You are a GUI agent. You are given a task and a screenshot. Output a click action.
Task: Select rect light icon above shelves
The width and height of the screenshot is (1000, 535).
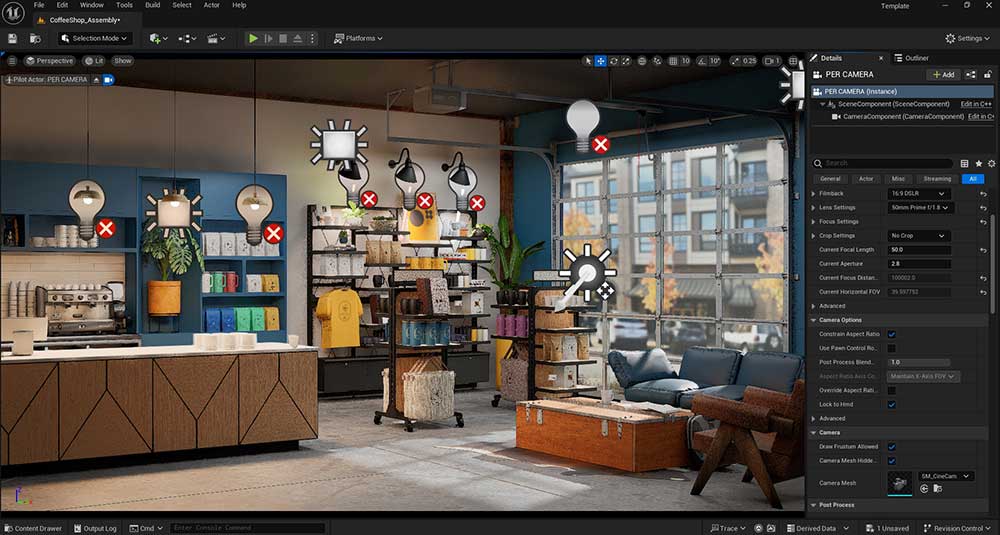[x=339, y=144]
